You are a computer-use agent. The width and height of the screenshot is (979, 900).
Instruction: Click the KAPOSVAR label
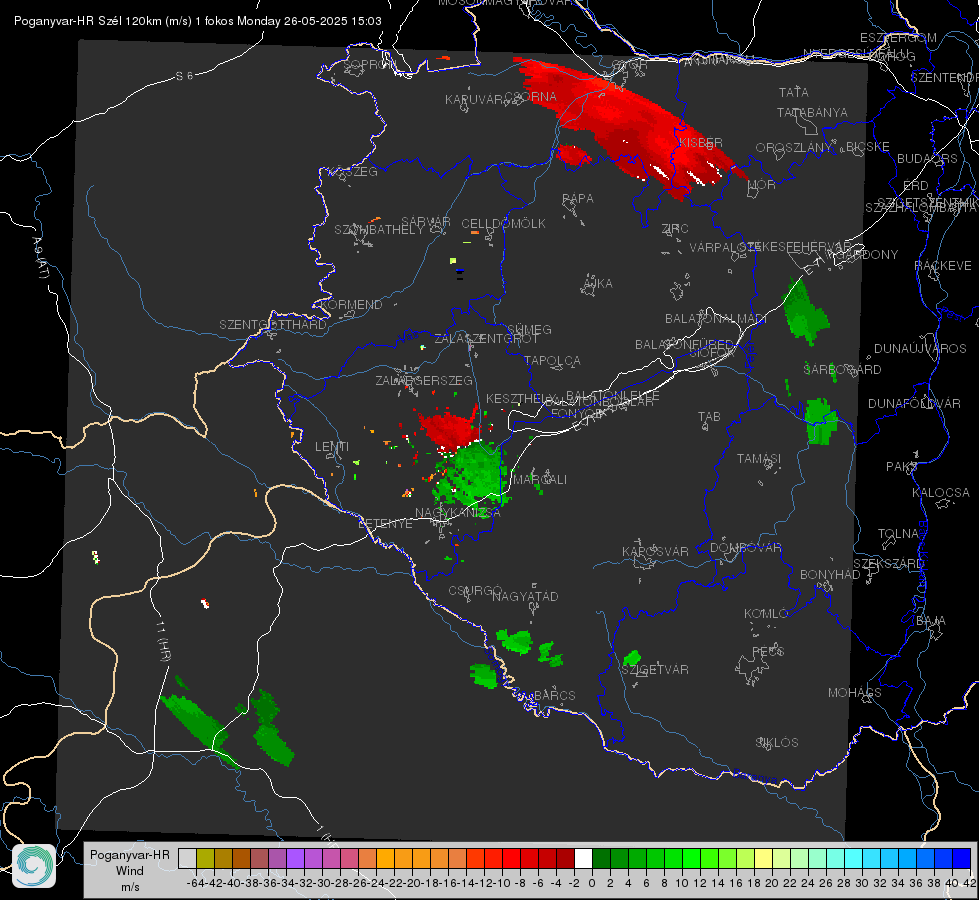[x=656, y=551]
